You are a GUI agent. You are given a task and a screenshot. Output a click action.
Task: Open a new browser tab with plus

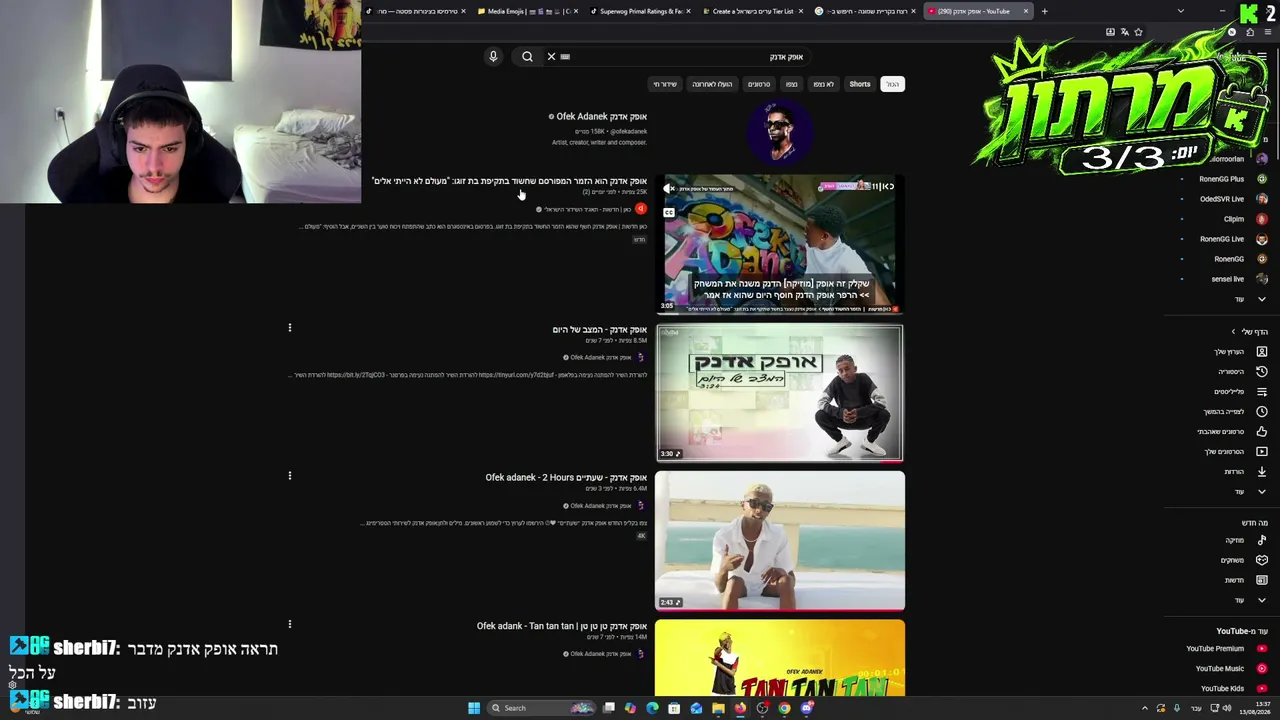(1044, 12)
